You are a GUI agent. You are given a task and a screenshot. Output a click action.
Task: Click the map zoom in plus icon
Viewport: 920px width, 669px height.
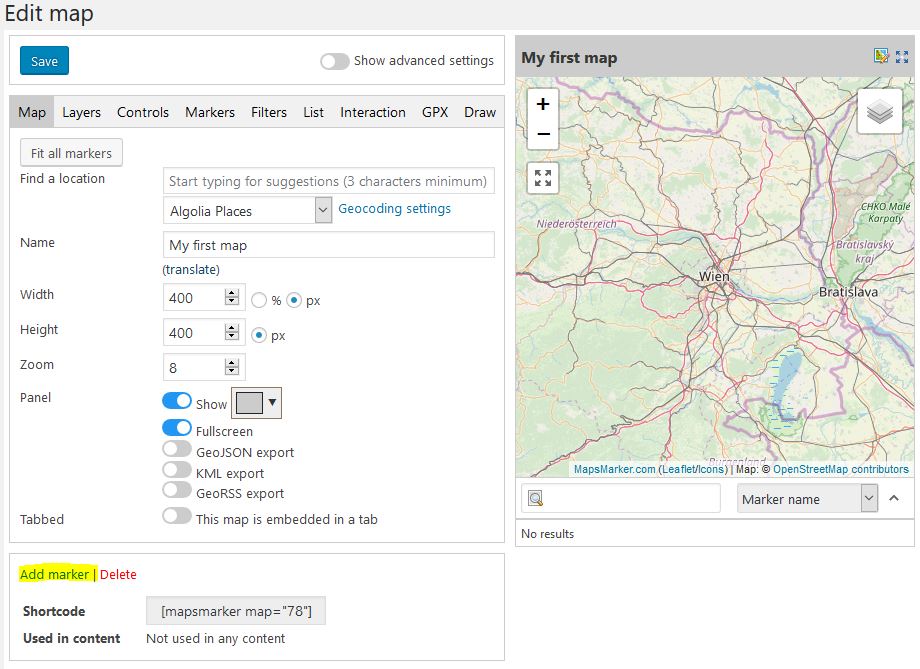tap(543, 104)
